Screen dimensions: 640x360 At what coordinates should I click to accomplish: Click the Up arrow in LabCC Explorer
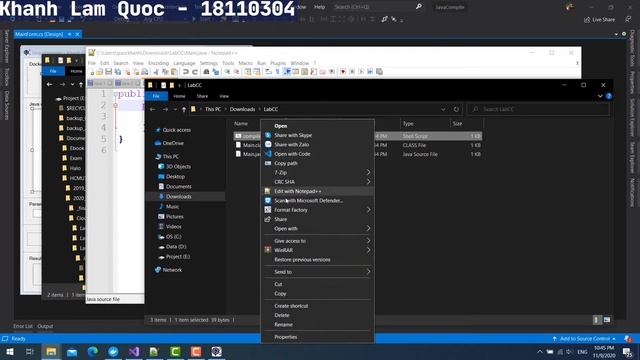(184, 109)
